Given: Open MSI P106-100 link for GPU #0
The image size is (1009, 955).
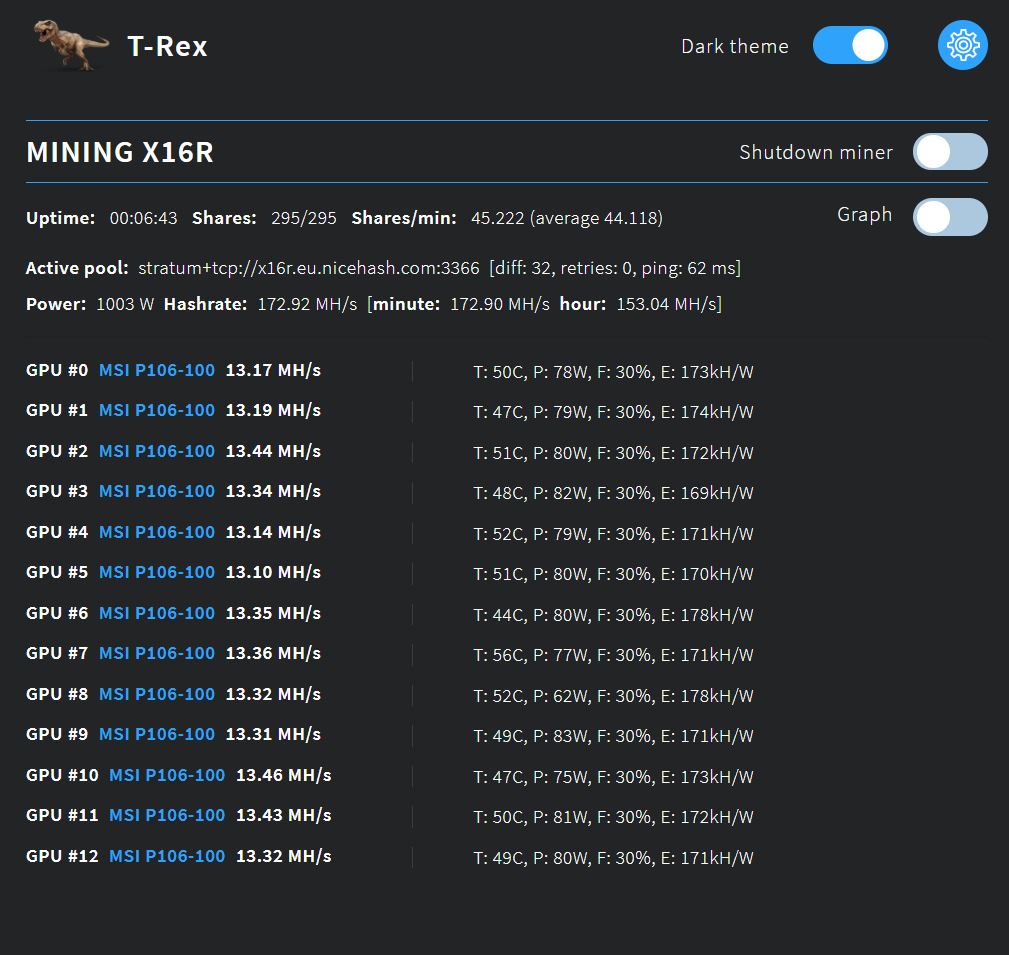Looking at the screenshot, I should (x=156, y=371).
